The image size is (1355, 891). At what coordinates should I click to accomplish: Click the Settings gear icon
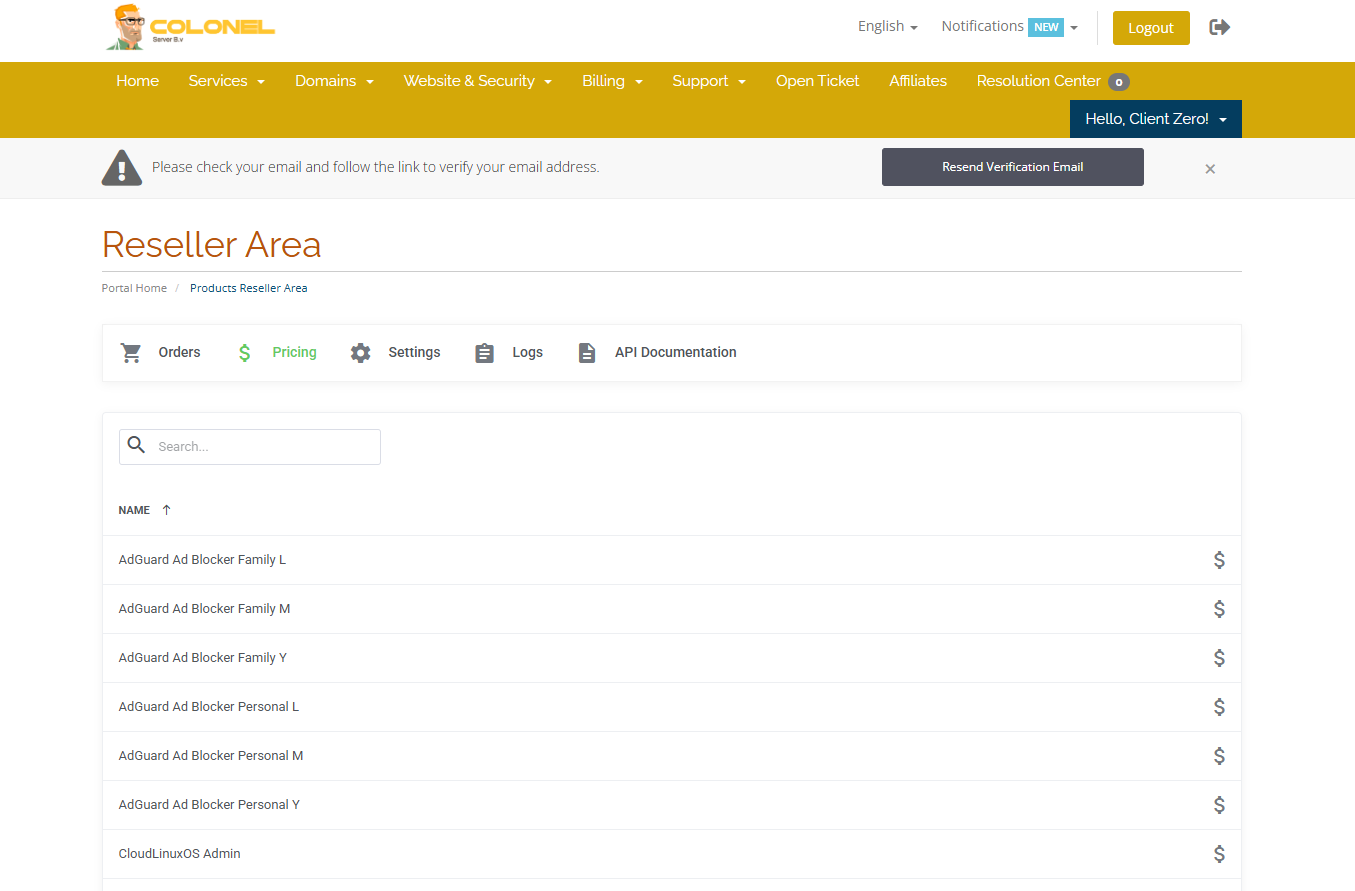click(x=361, y=353)
